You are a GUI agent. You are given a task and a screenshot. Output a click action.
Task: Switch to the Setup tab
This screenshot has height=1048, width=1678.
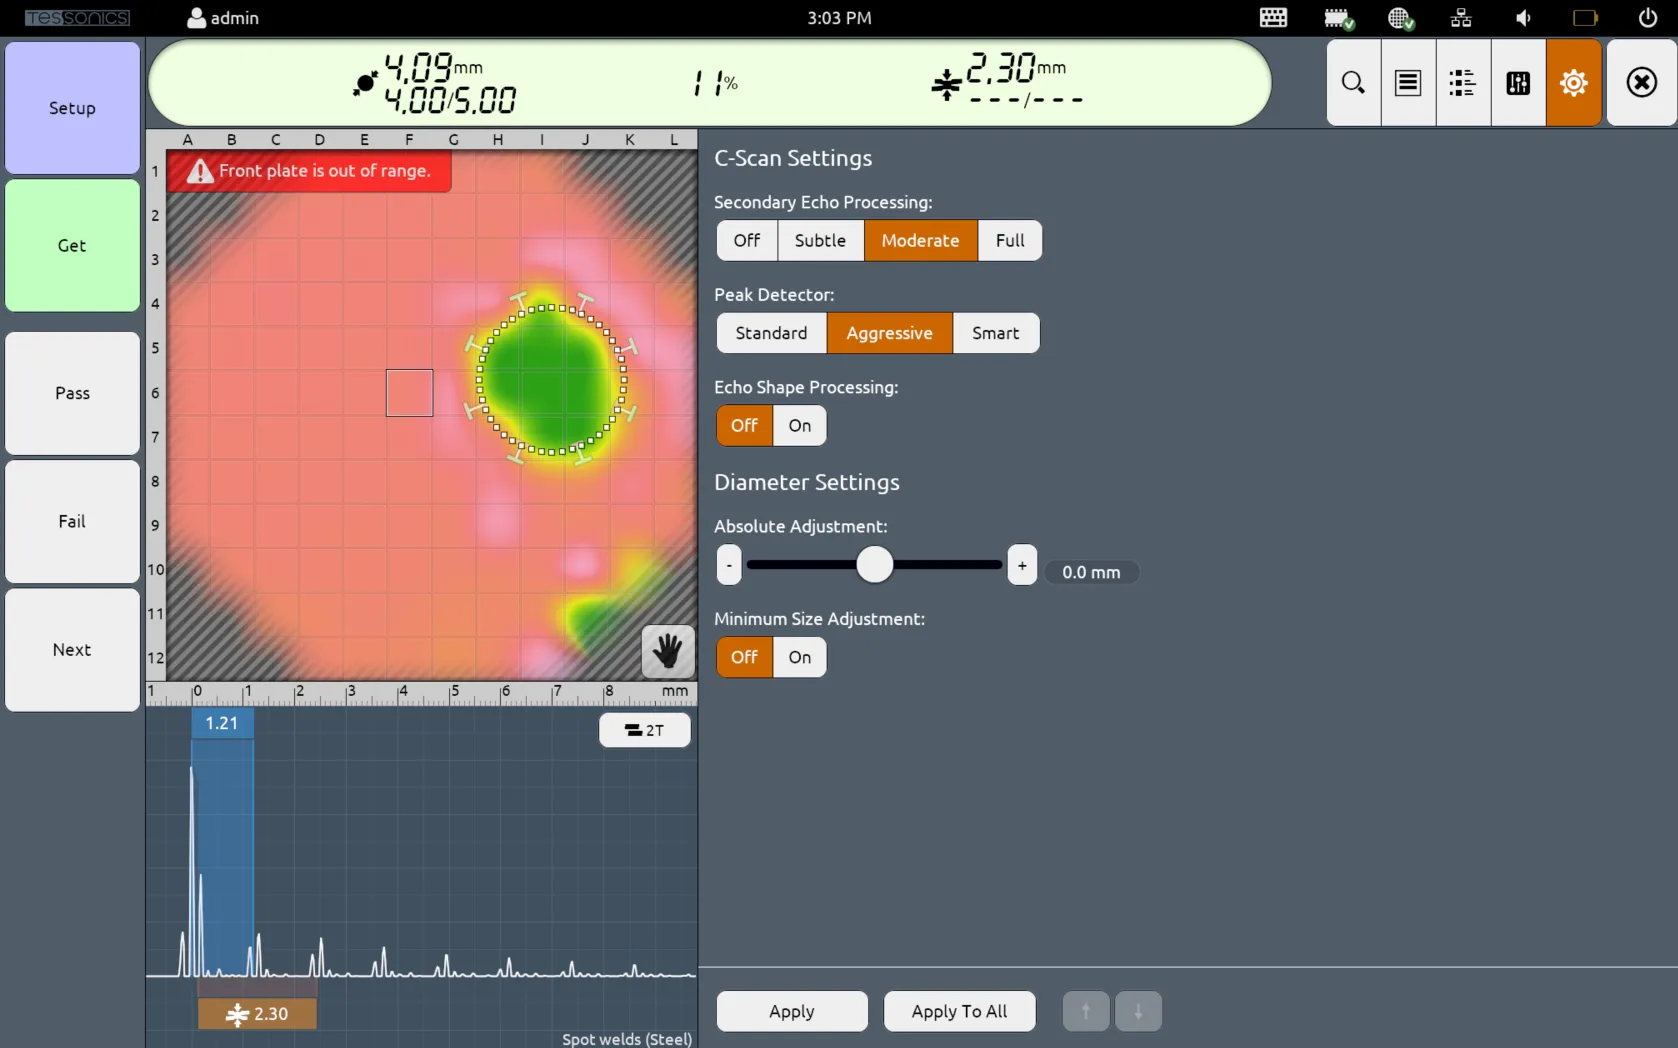[71, 108]
